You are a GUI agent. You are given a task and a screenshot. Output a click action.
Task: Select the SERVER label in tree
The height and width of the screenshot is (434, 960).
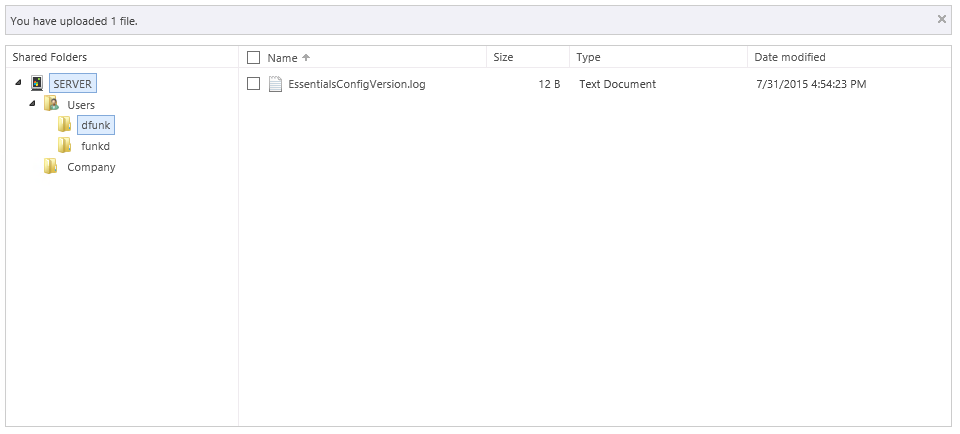tap(72, 84)
